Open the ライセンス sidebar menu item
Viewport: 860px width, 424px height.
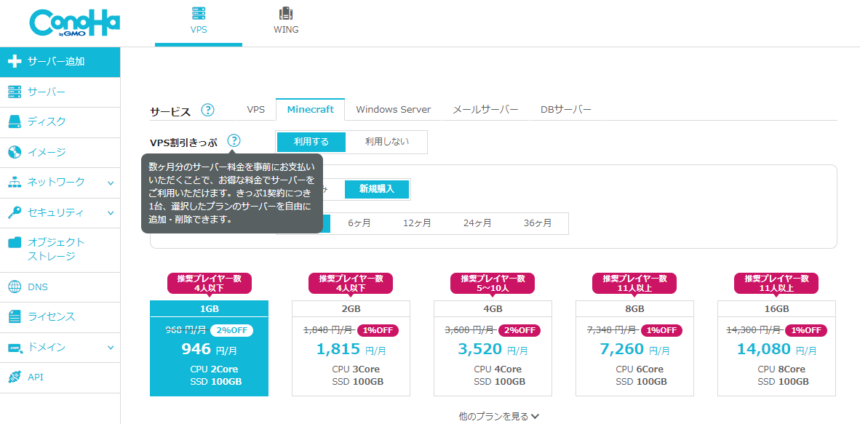pyautogui.click(x=60, y=317)
